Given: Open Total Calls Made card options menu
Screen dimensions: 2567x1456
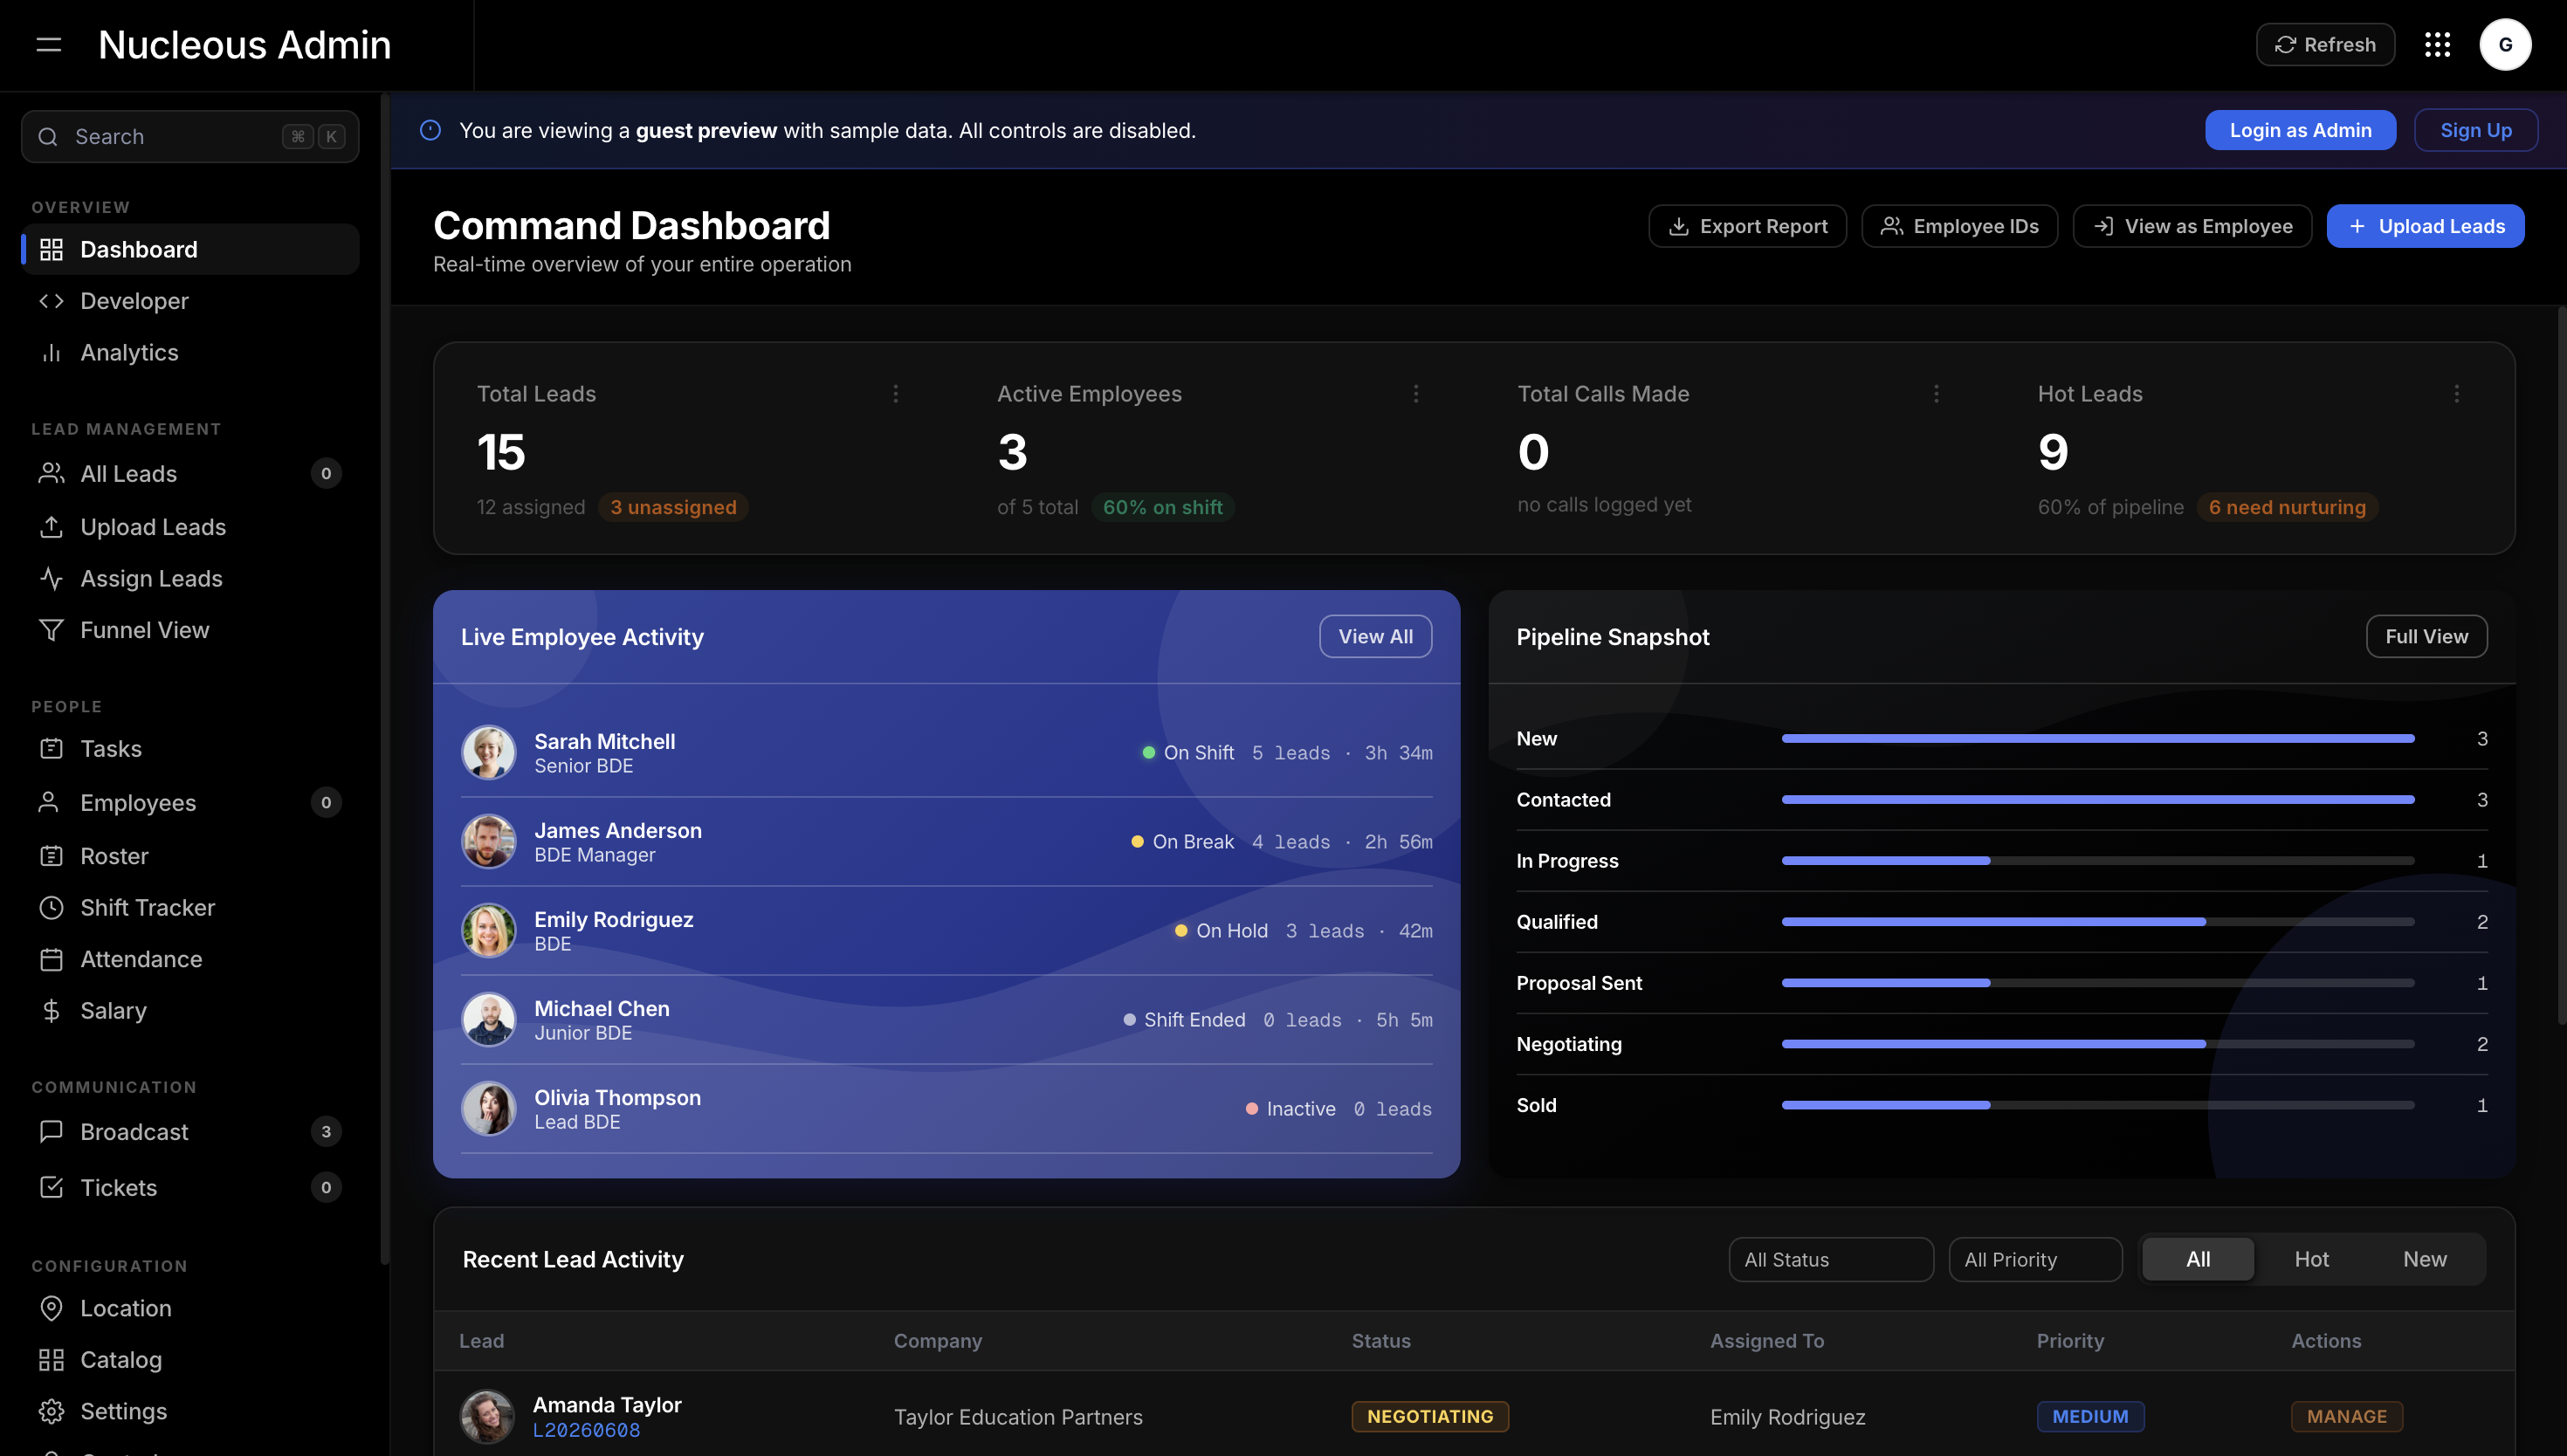Looking at the screenshot, I should (1936, 394).
